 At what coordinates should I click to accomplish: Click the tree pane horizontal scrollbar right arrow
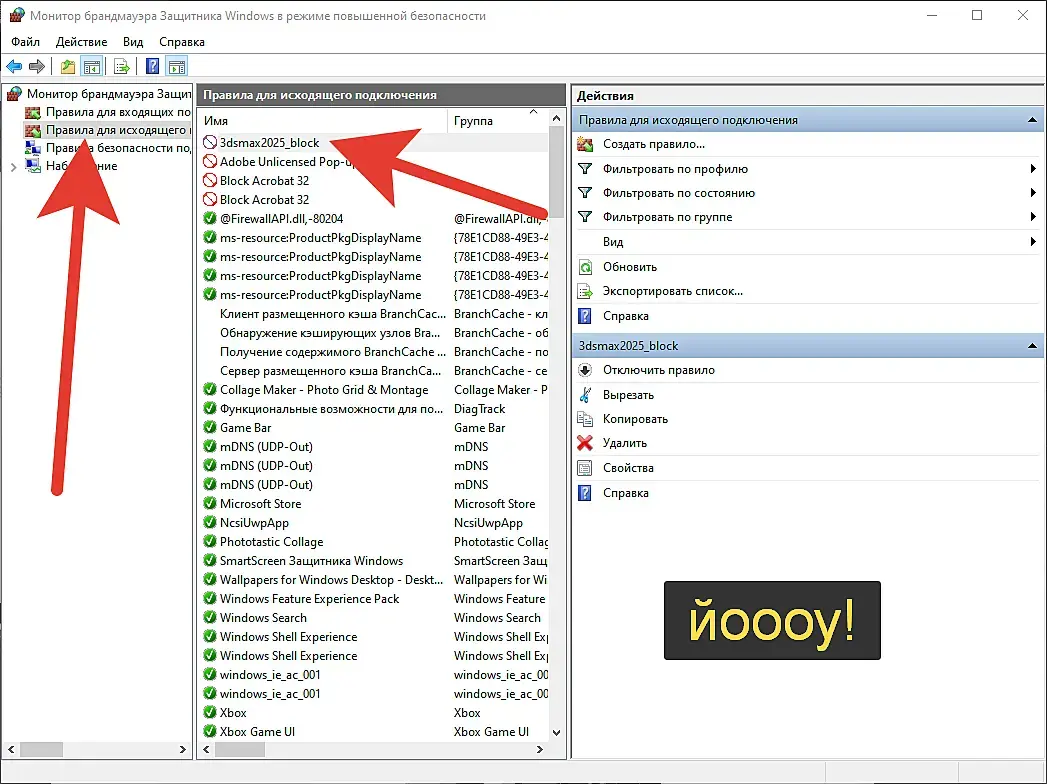coord(183,749)
